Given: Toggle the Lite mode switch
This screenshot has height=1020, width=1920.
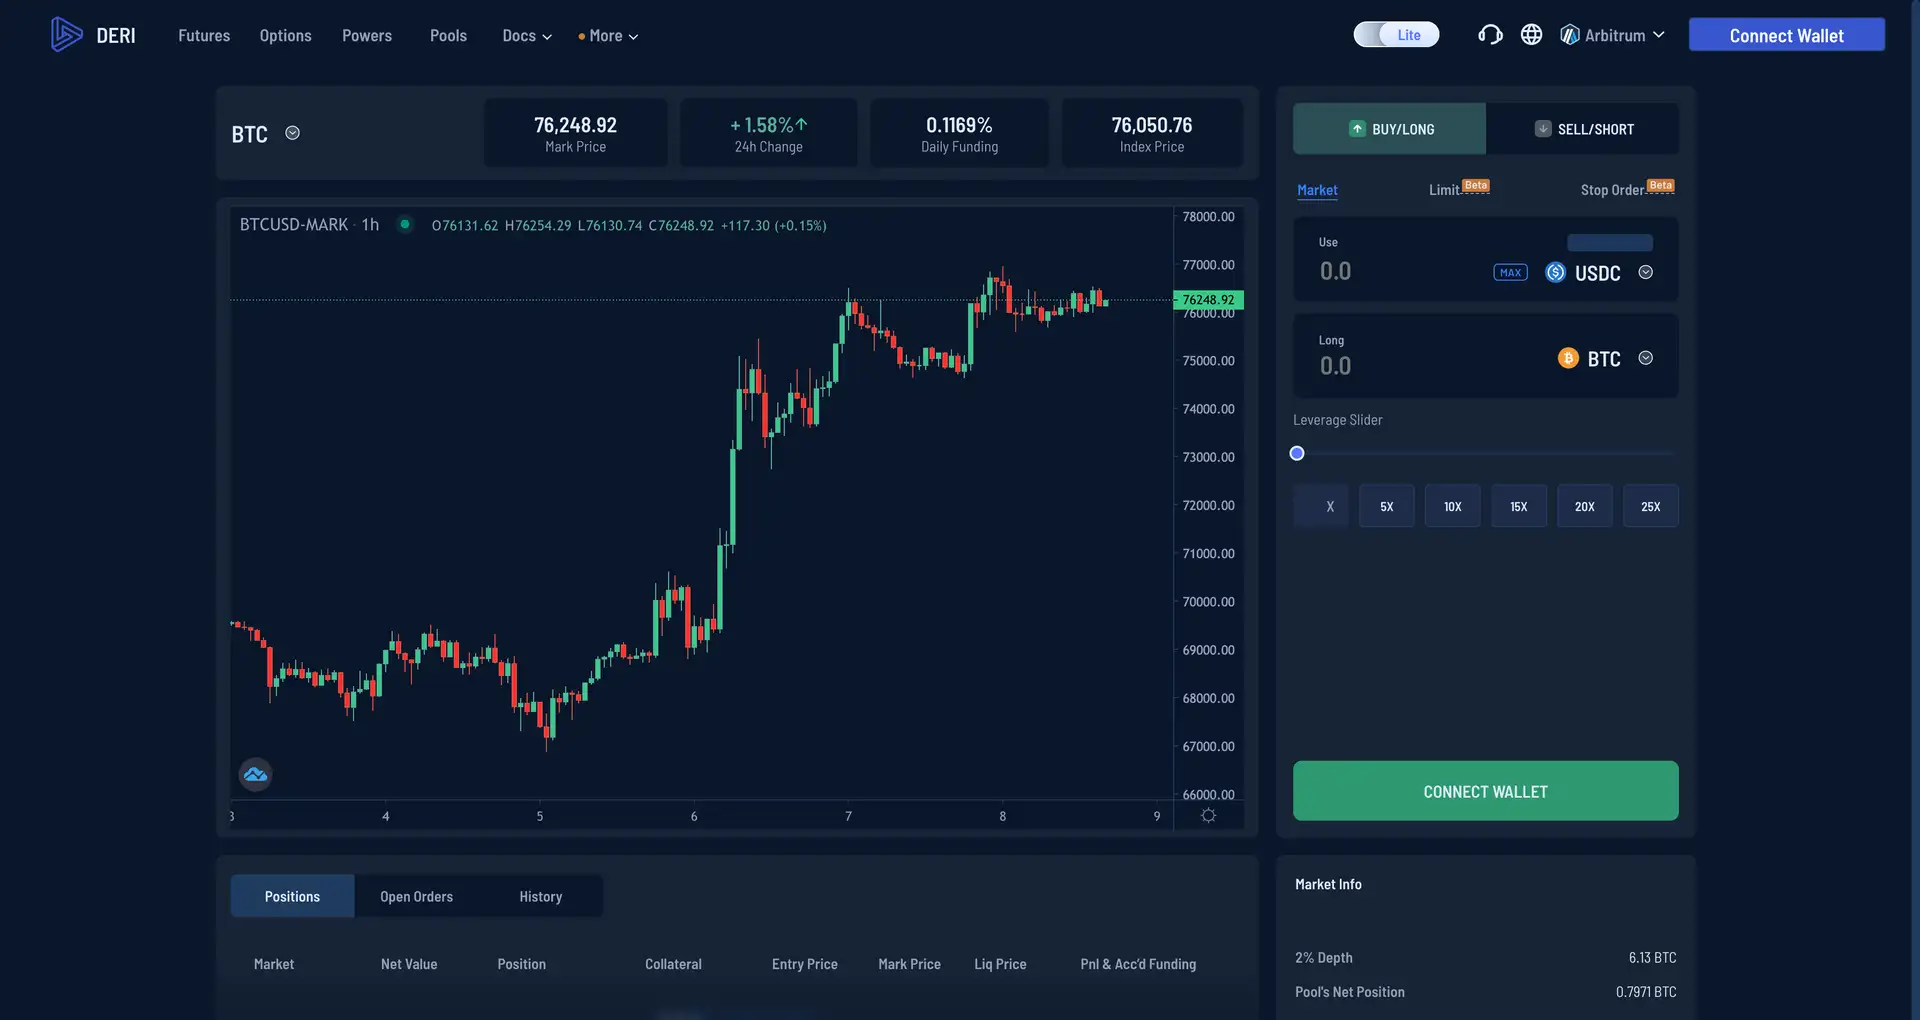Looking at the screenshot, I should click(x=1396, y=35).
